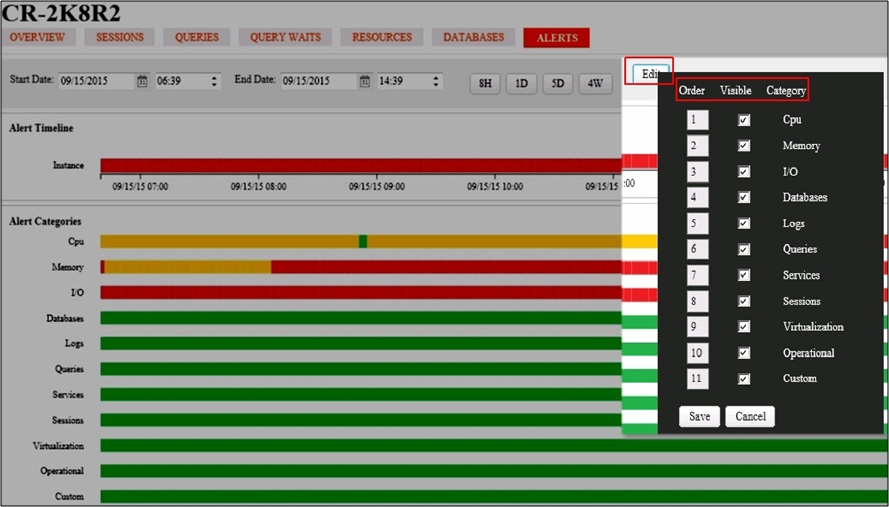Edit order number for Databases

[697, 197]
